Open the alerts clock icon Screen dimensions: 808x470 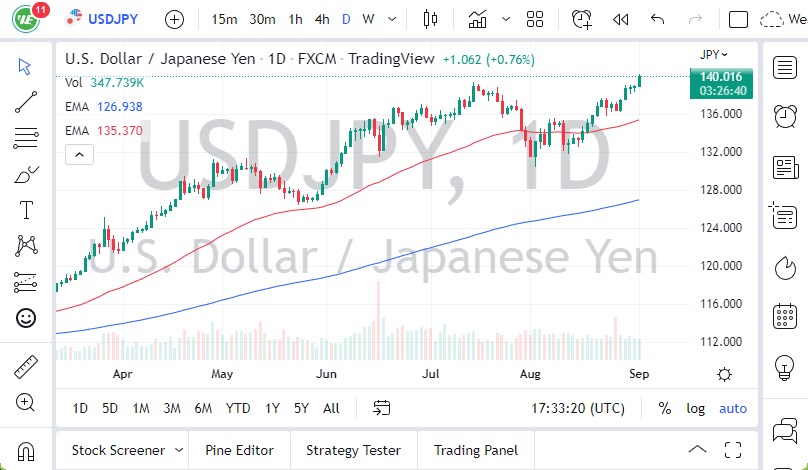point(785,117)
